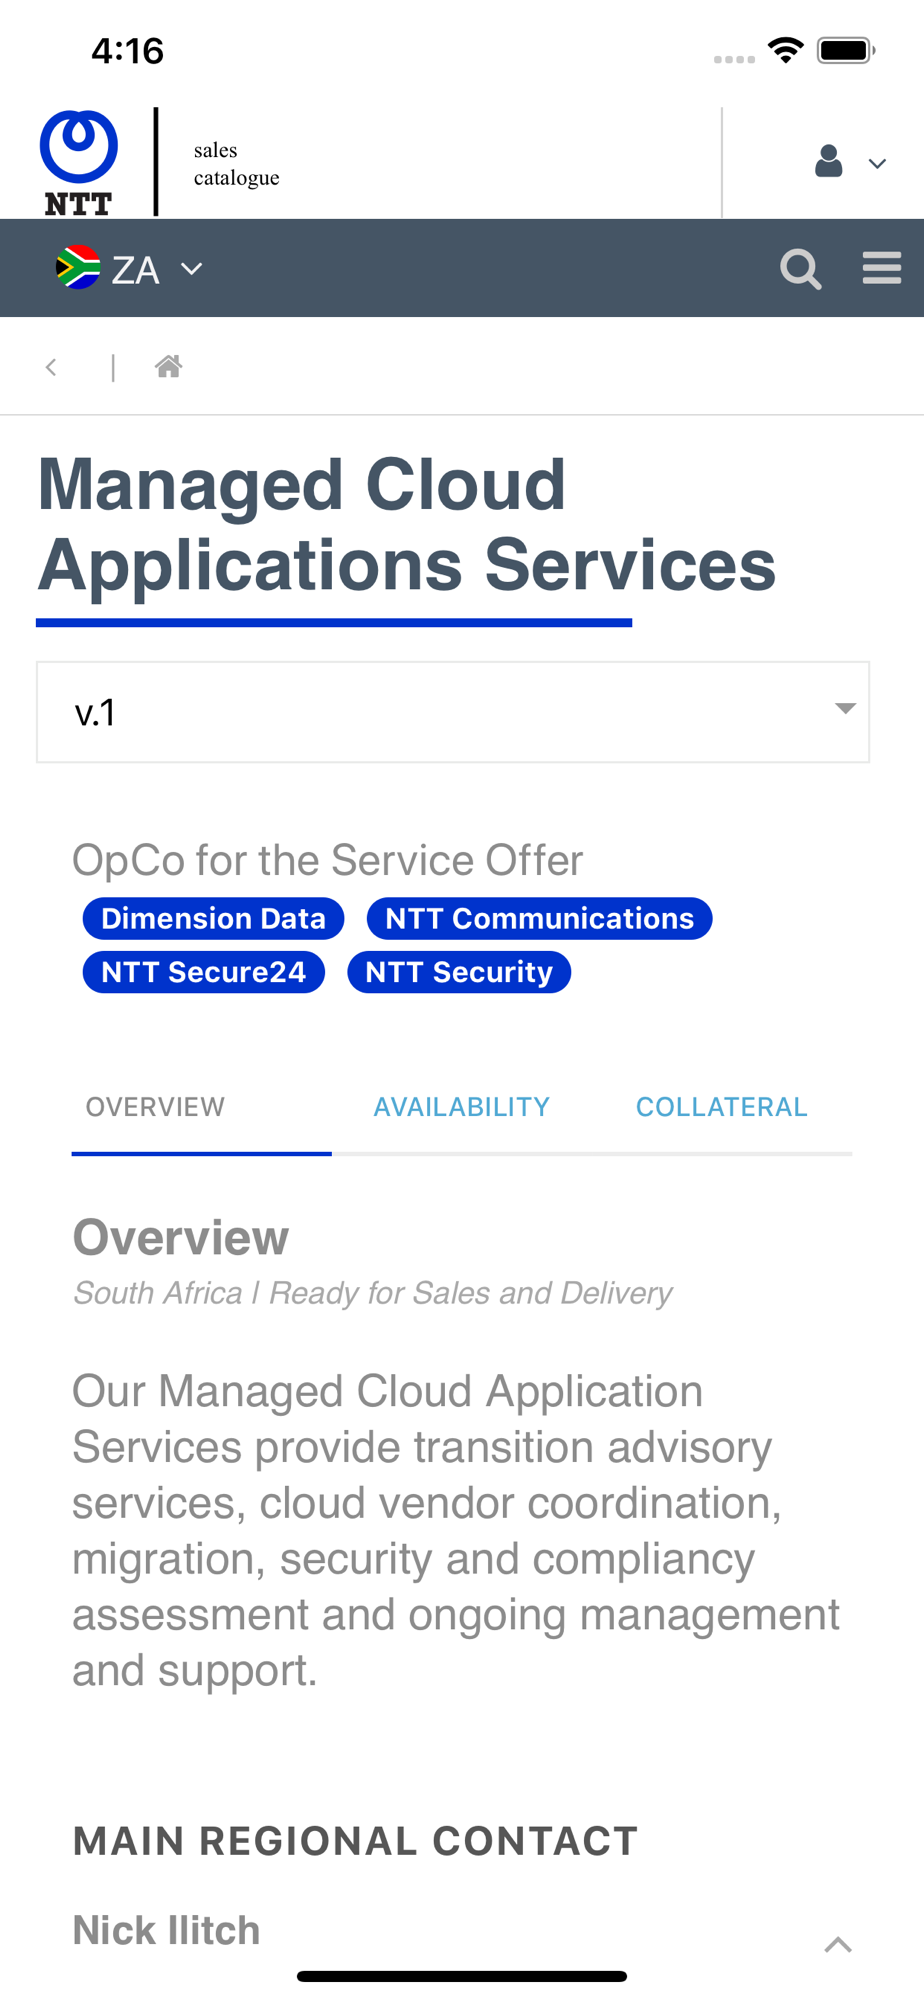Select the NTT Communications tag
This screenshot has height=2000, width=924.
(539, 918)
